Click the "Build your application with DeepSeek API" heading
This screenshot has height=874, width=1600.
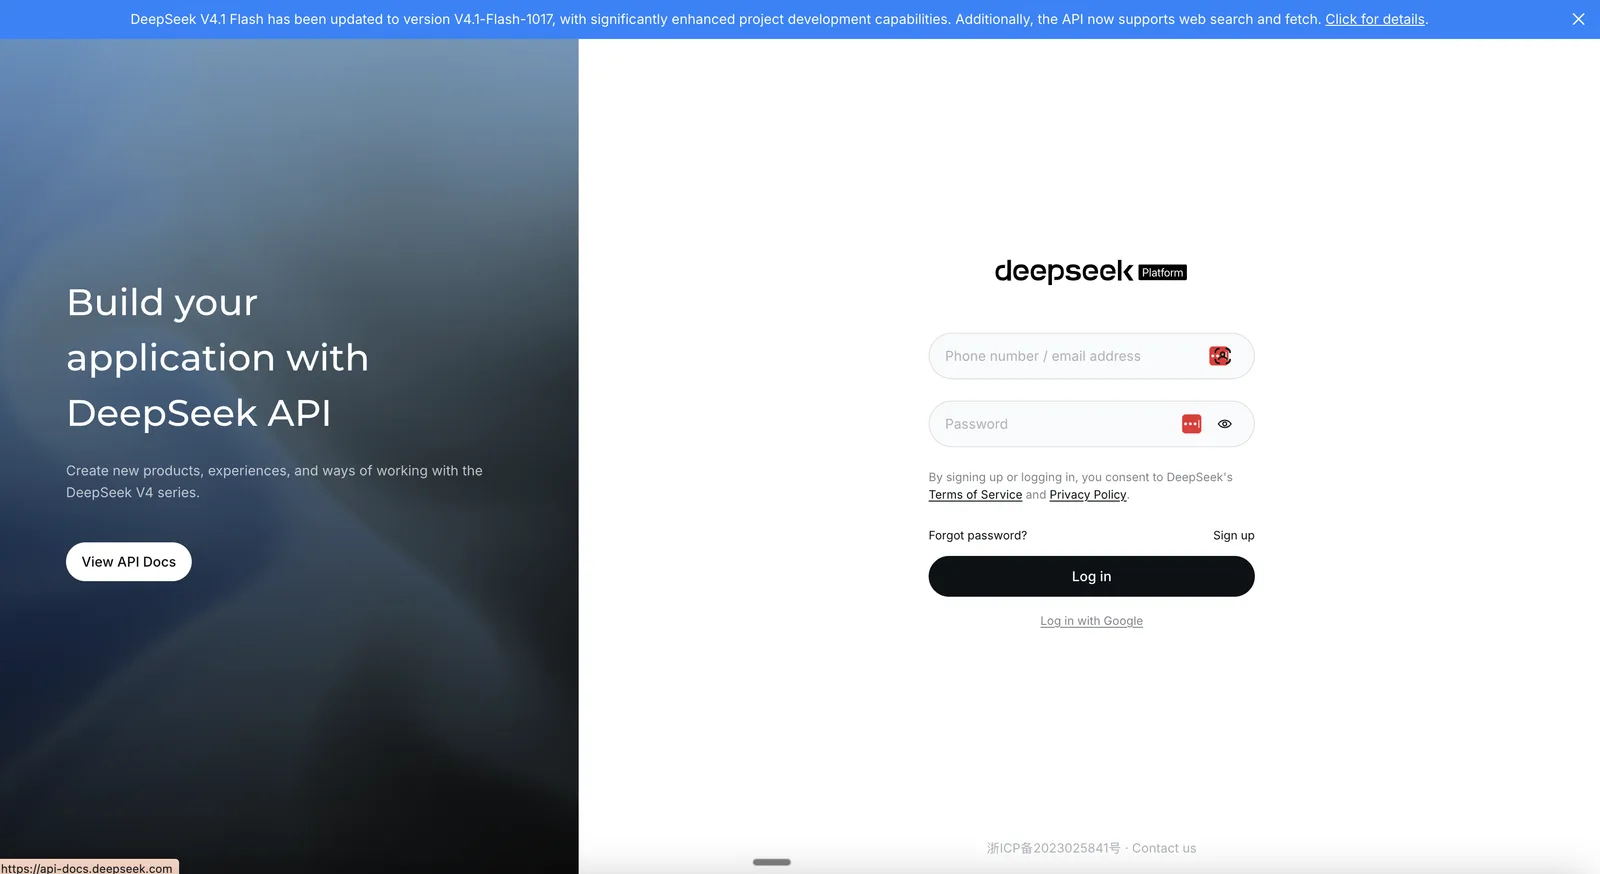click(x=218, y=357)
